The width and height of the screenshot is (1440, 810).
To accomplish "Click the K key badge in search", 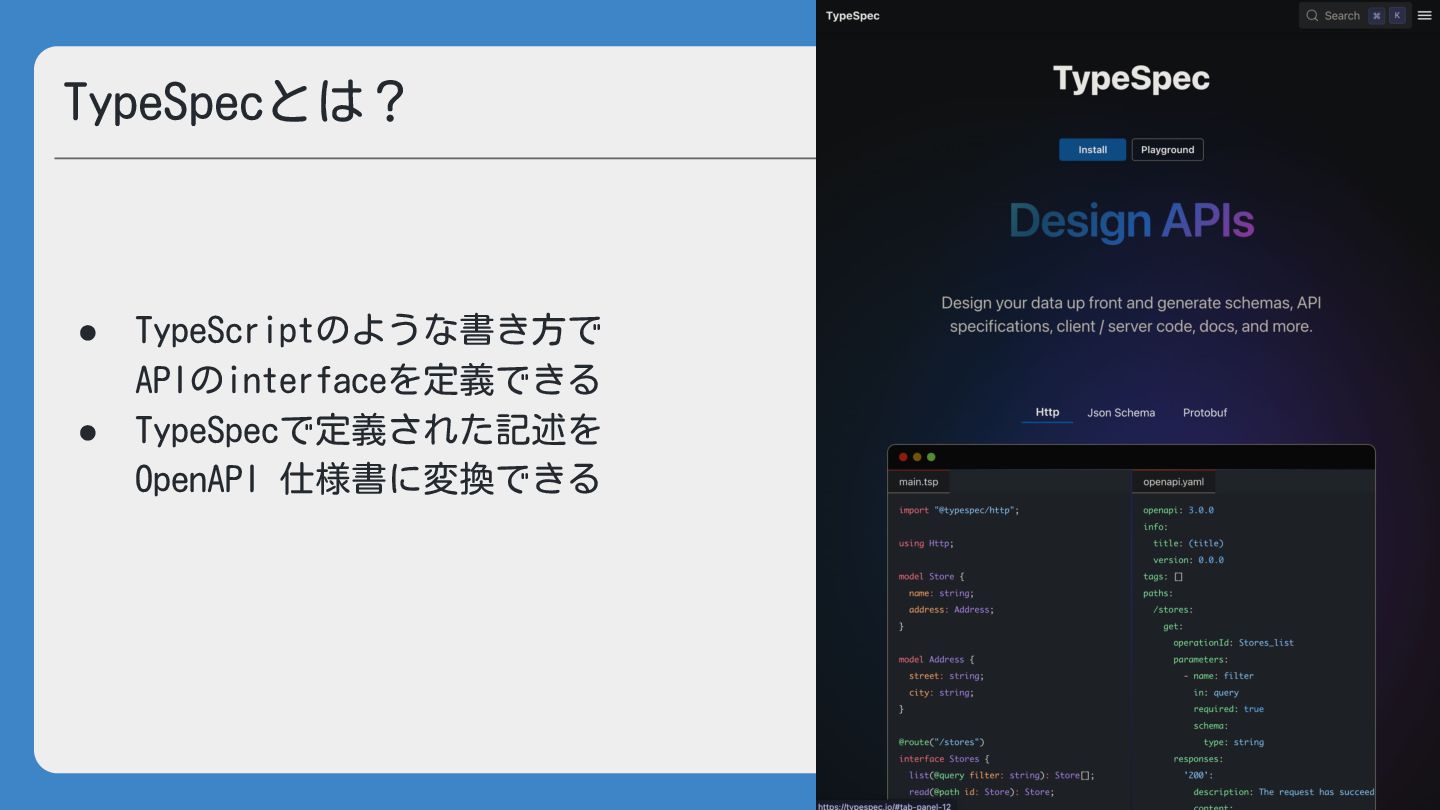I will click(x=1396, y=15).
